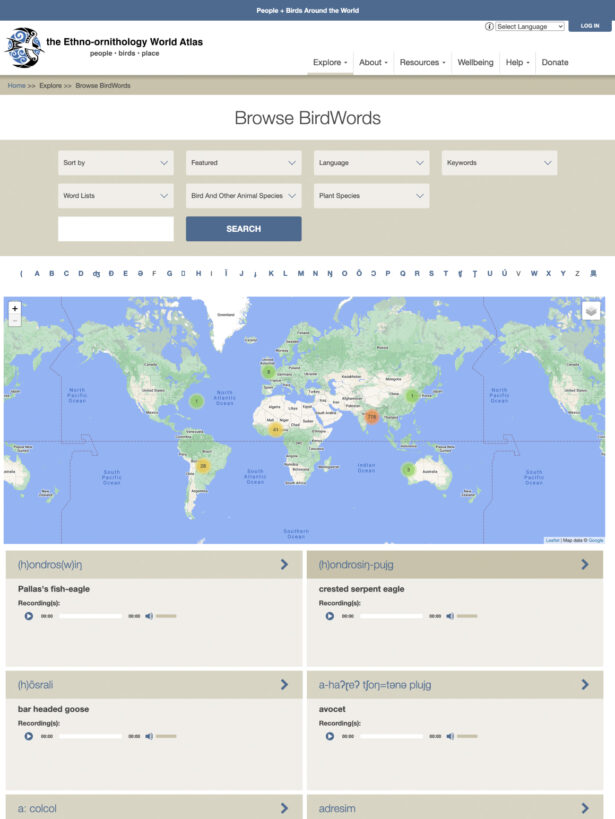Zoom in the map with plus button
615x819 pixels.
15,309
